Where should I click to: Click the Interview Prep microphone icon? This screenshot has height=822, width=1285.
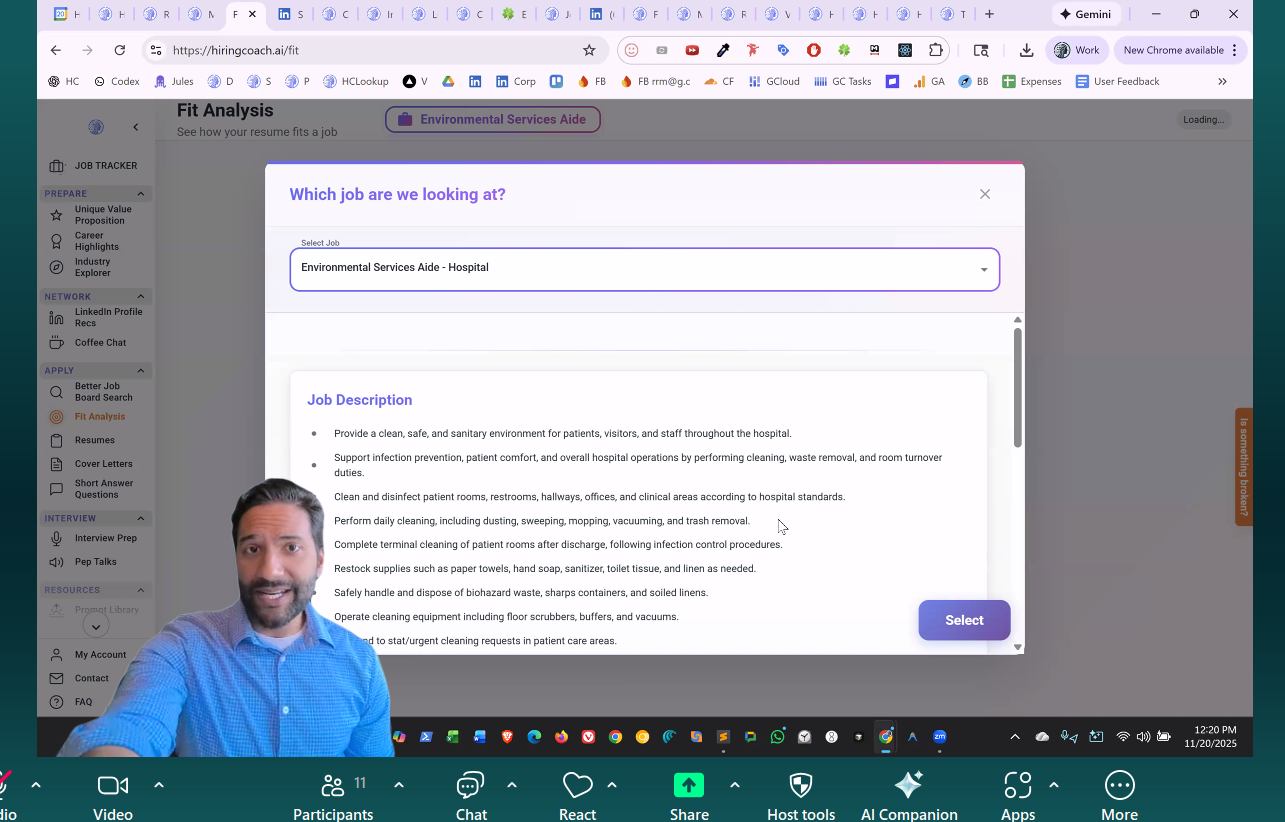tap(57, 539)
